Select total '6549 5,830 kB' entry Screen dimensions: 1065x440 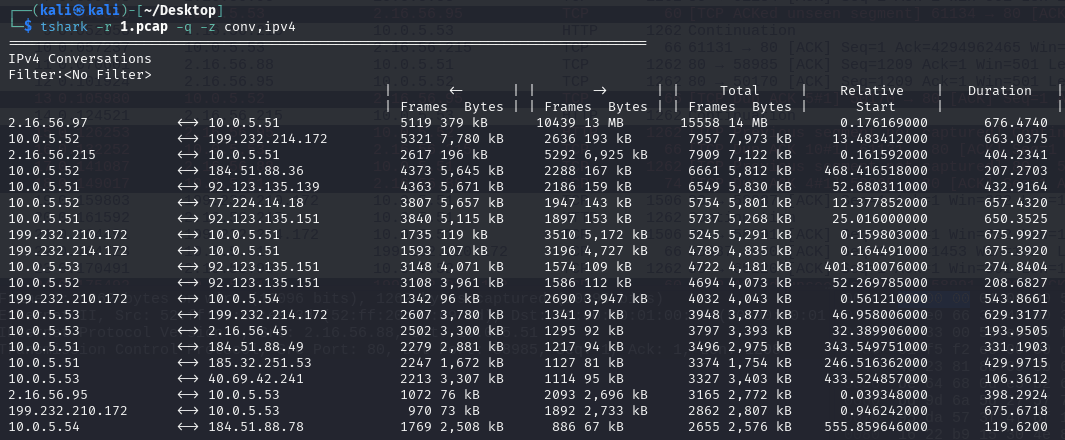point(740,187)
